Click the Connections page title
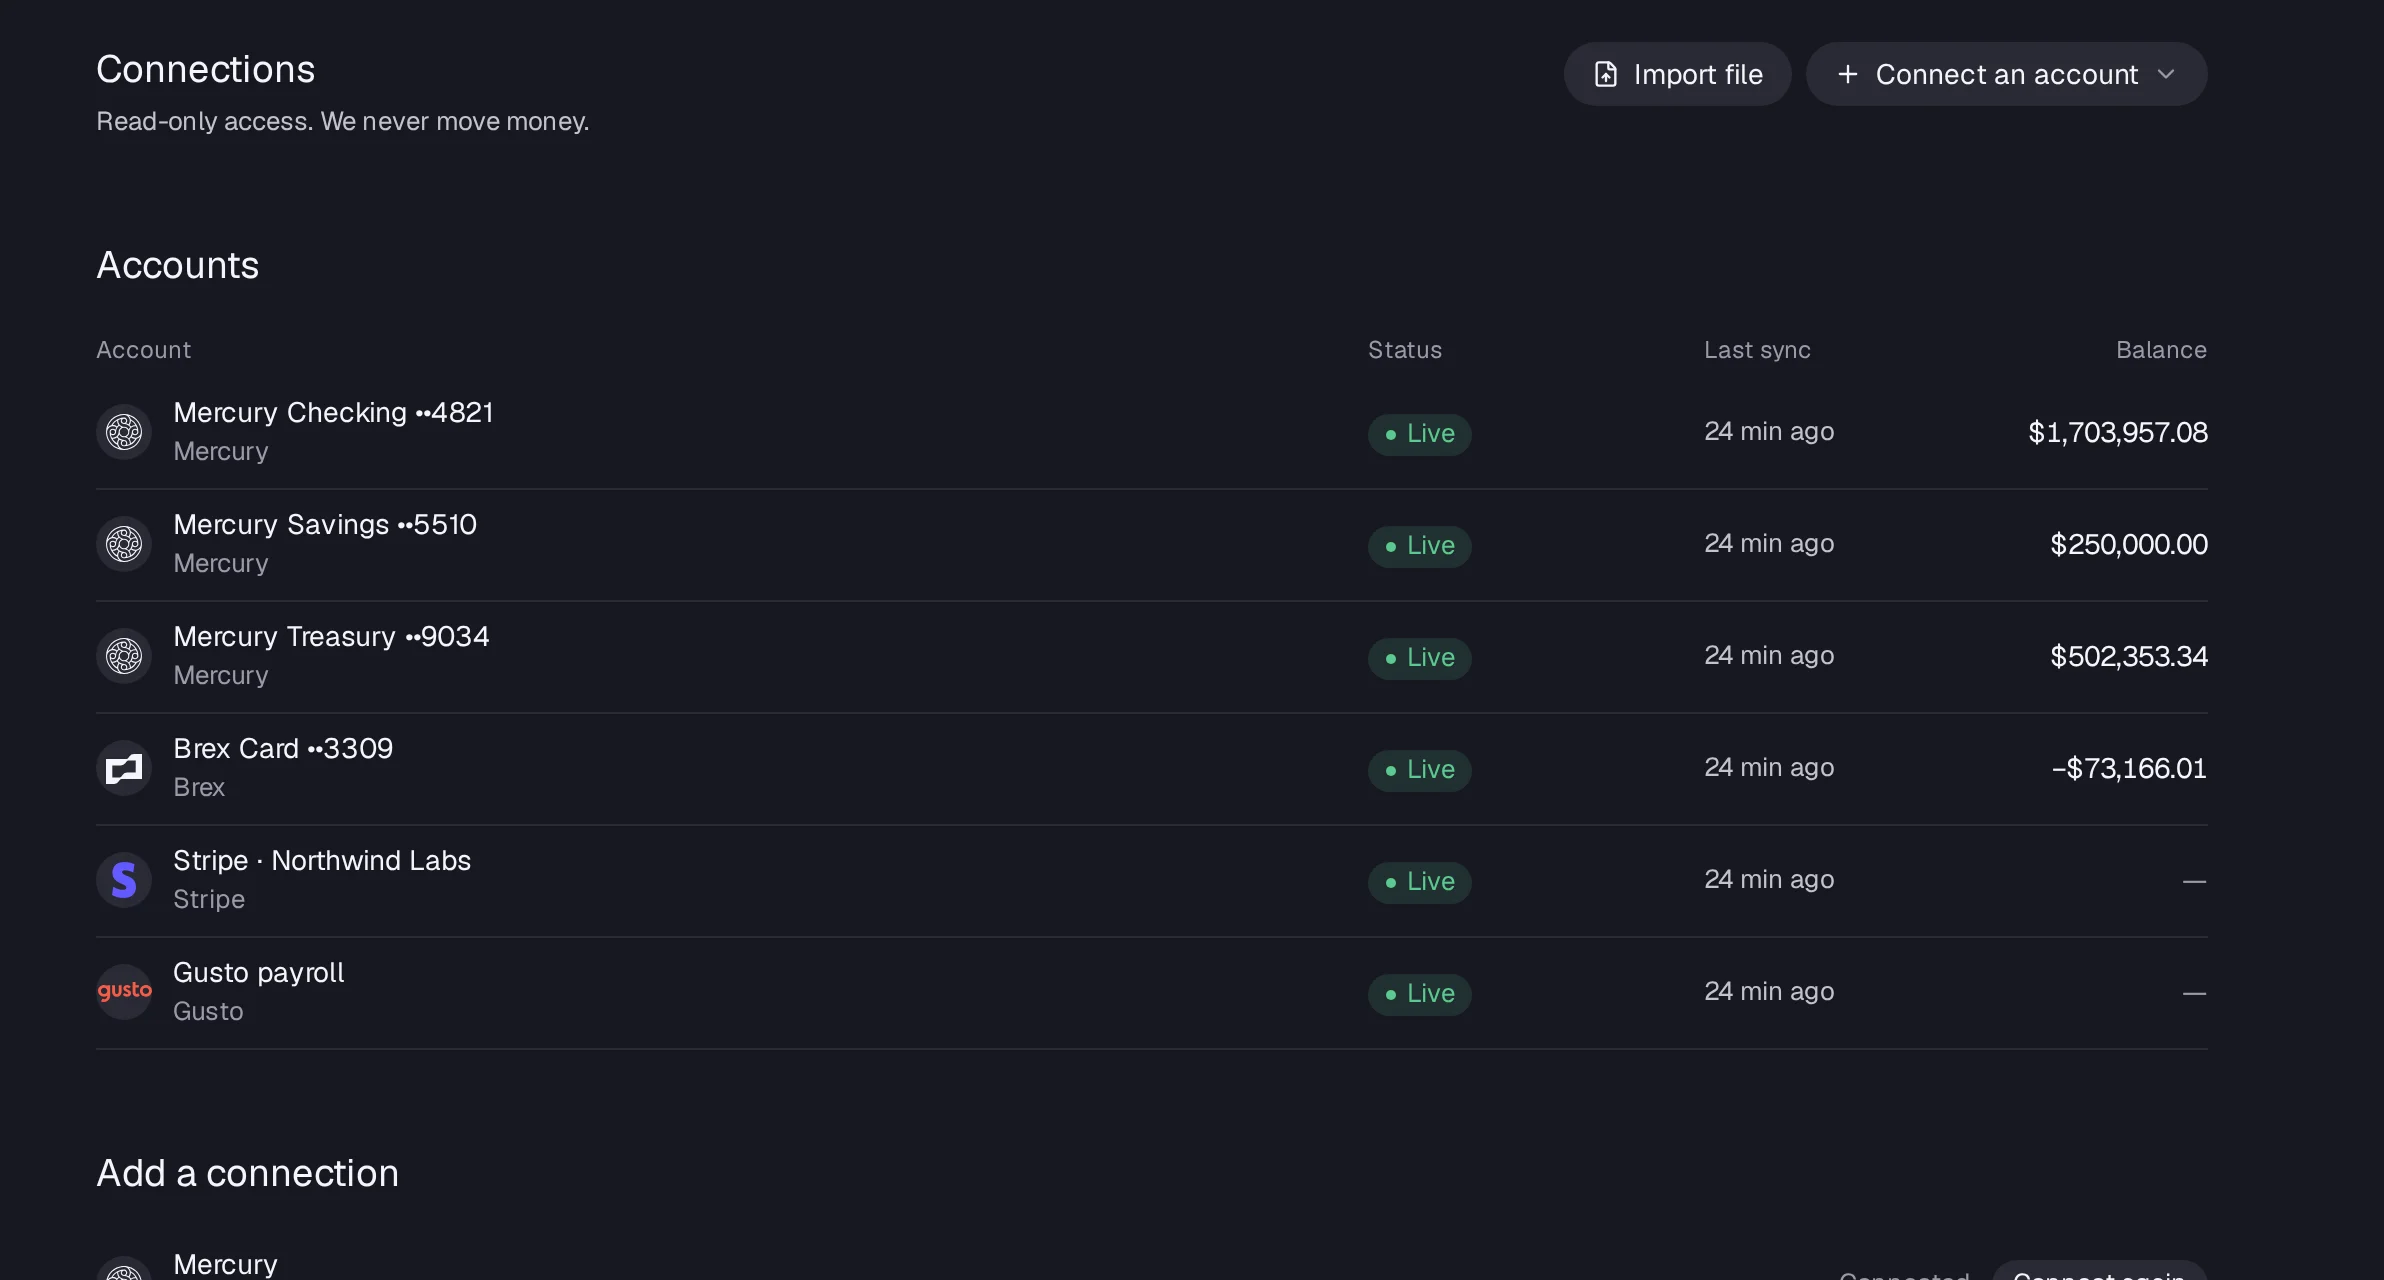Image resolution: width=2384 pixels, height=1280 pixels. 205,69
